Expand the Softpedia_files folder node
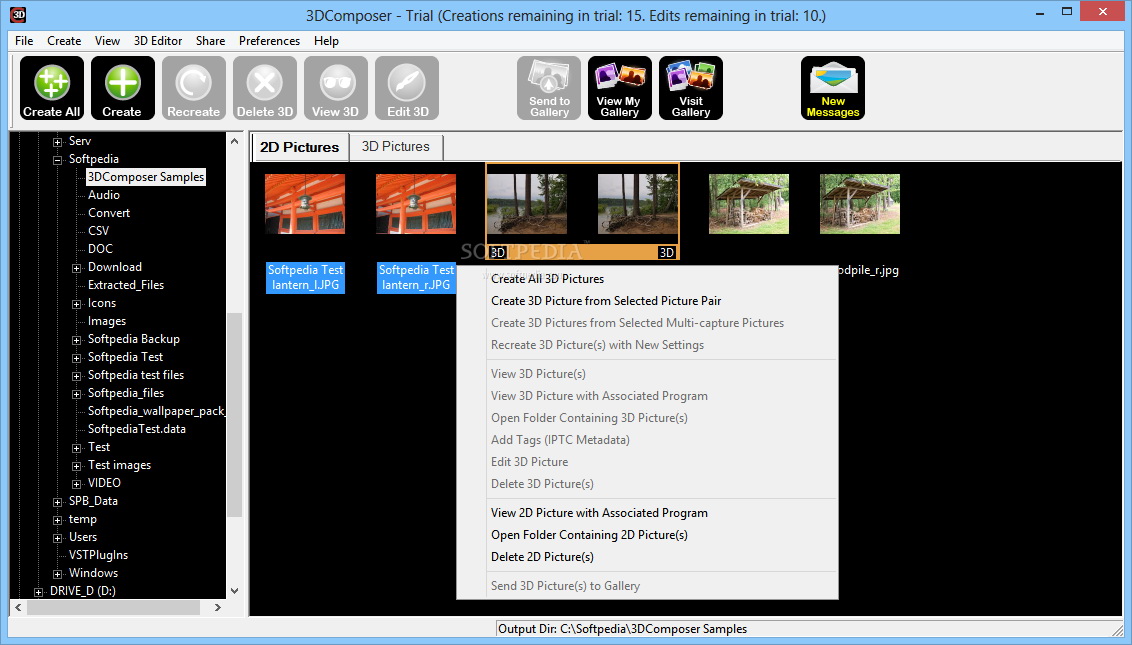Viewport: 1132px width, 645px height. tap(77, 394)
